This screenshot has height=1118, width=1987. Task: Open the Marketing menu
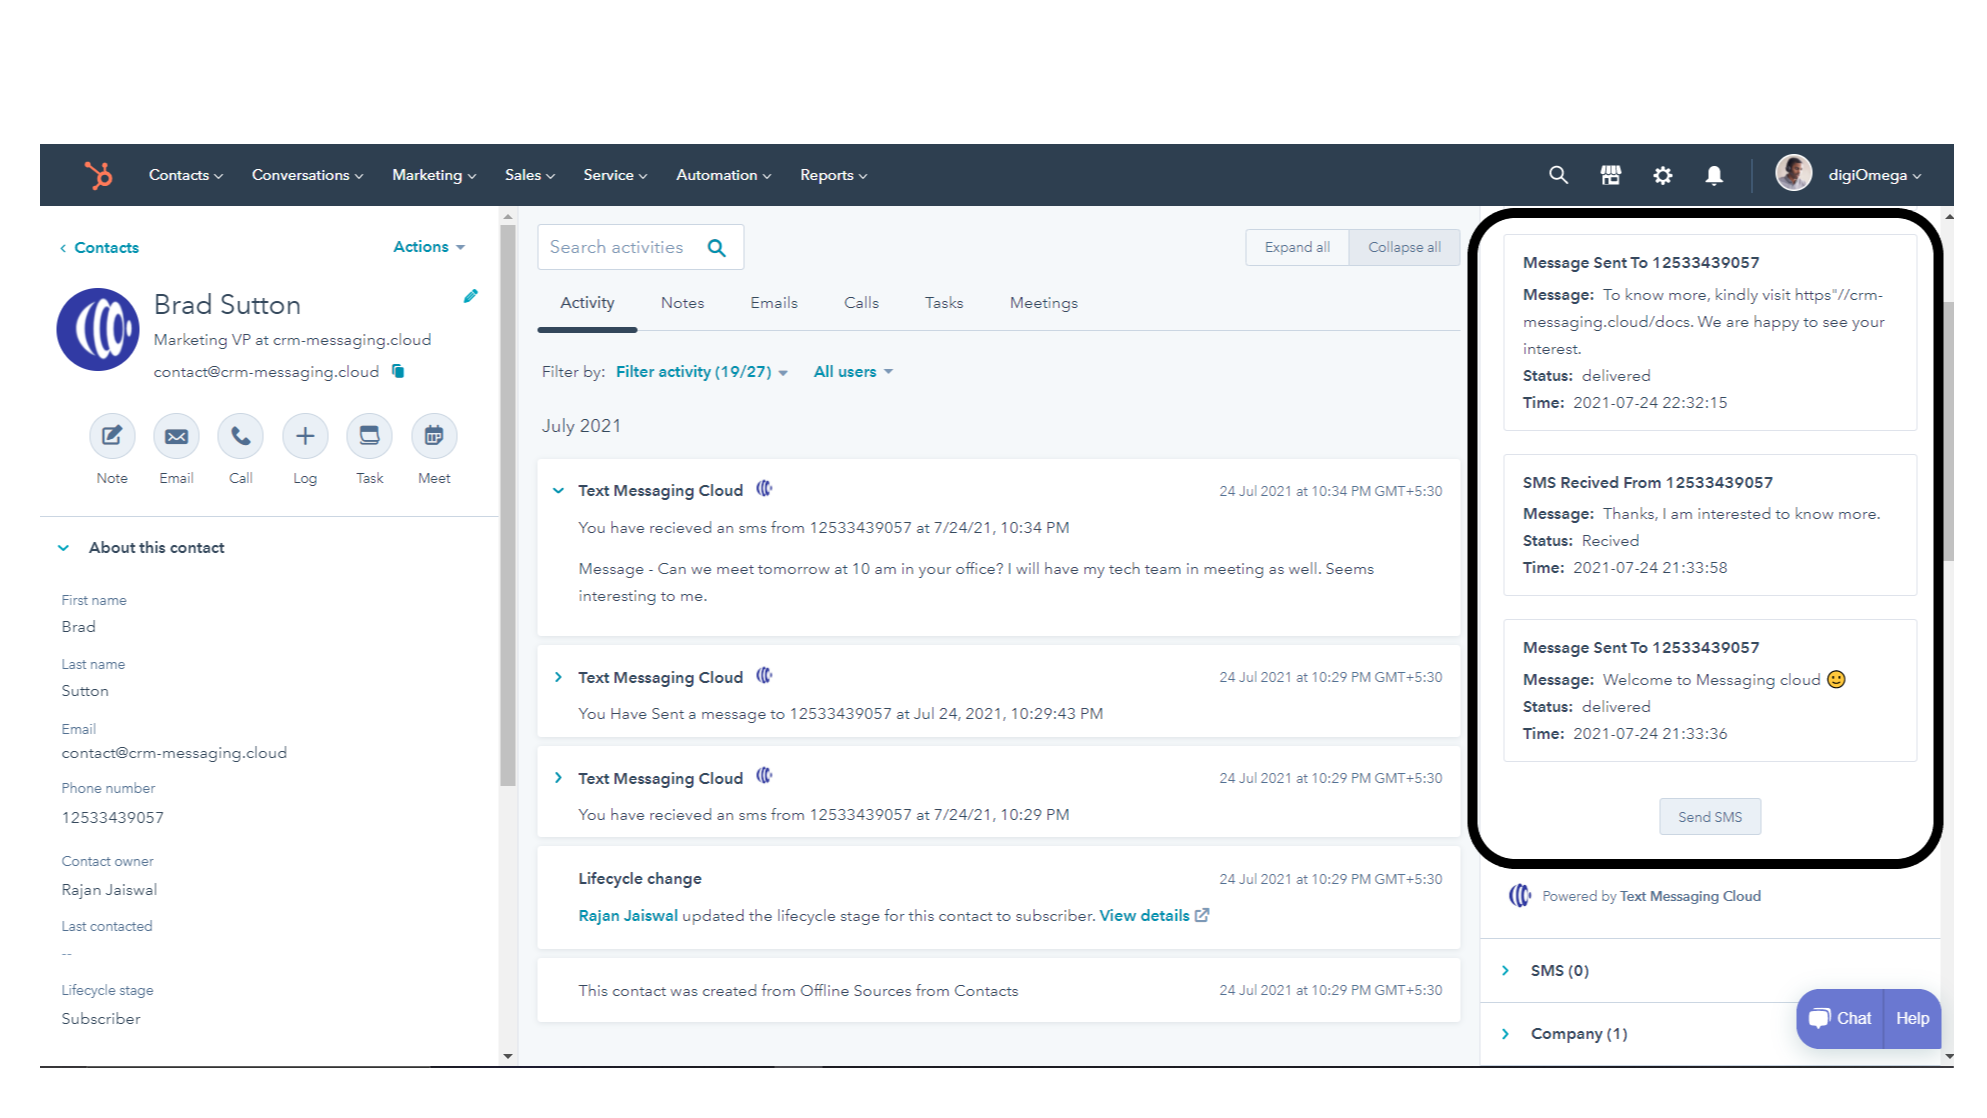tap(434, 175)
